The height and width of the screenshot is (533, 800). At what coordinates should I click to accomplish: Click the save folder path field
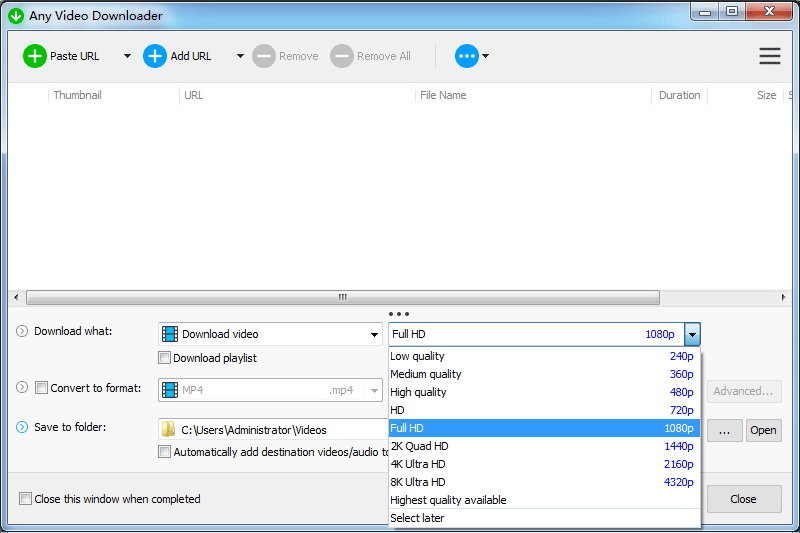273,429
